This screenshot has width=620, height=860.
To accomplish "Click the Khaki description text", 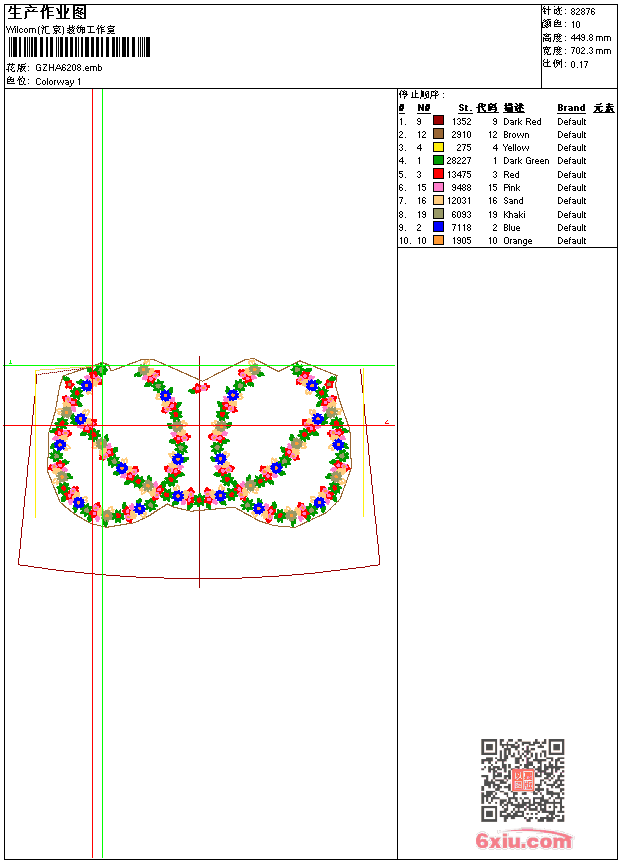I will 514,214.
